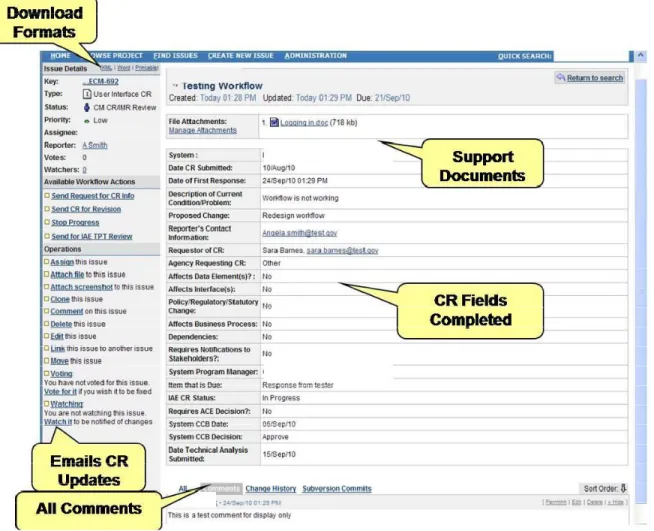Open the watchers count link
The width and height of the screenshot is (654, 531).
[x=84, y=170]
